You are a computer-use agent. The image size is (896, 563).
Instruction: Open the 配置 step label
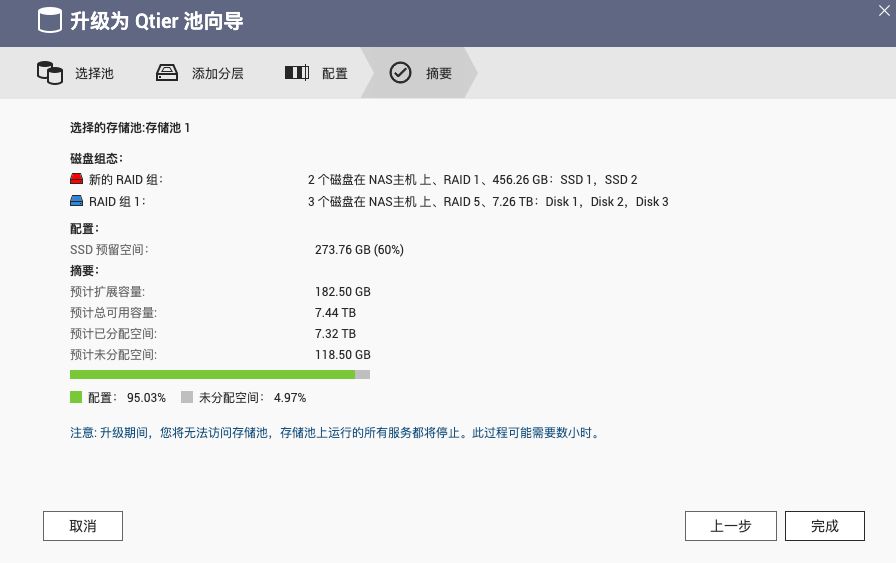(x=334, y=74)
